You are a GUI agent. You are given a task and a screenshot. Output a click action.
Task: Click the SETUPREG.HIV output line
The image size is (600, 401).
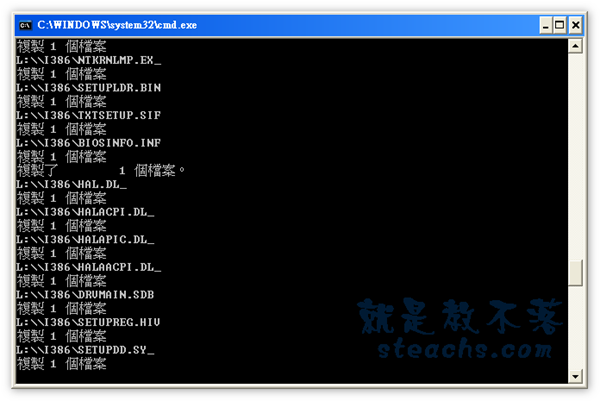pyautogui.click(x=88, y=322)
